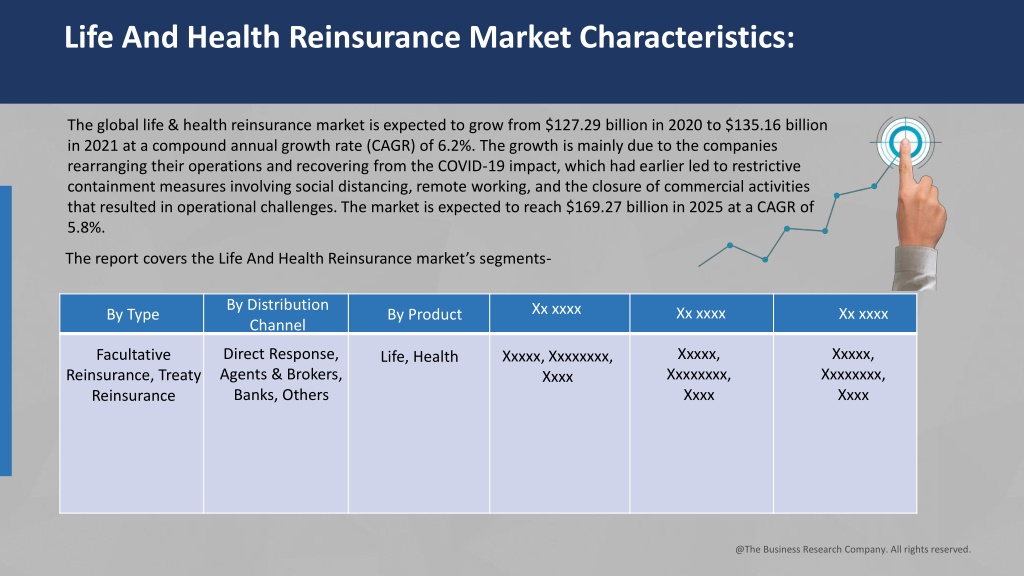Image resolution: width=1024 pixels, height=576 pixels.
Task: Click 'The report covers the Life And Health Reinsurance market's segments-' line
Action: click(308, 259)
